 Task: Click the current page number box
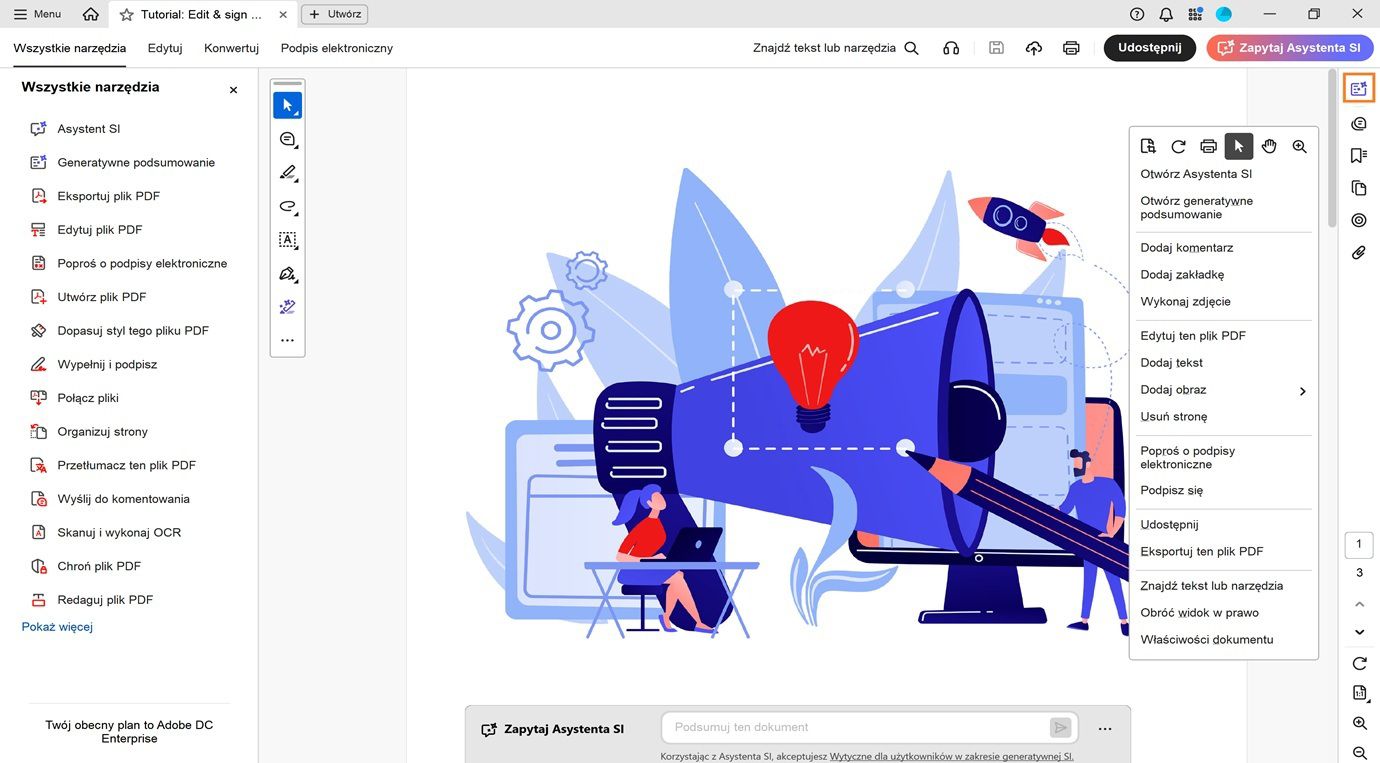tap(1359, 545)
